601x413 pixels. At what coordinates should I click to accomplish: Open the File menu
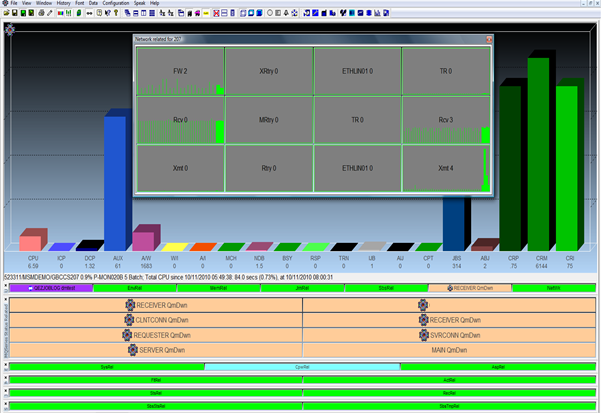(x=14, y=4)
